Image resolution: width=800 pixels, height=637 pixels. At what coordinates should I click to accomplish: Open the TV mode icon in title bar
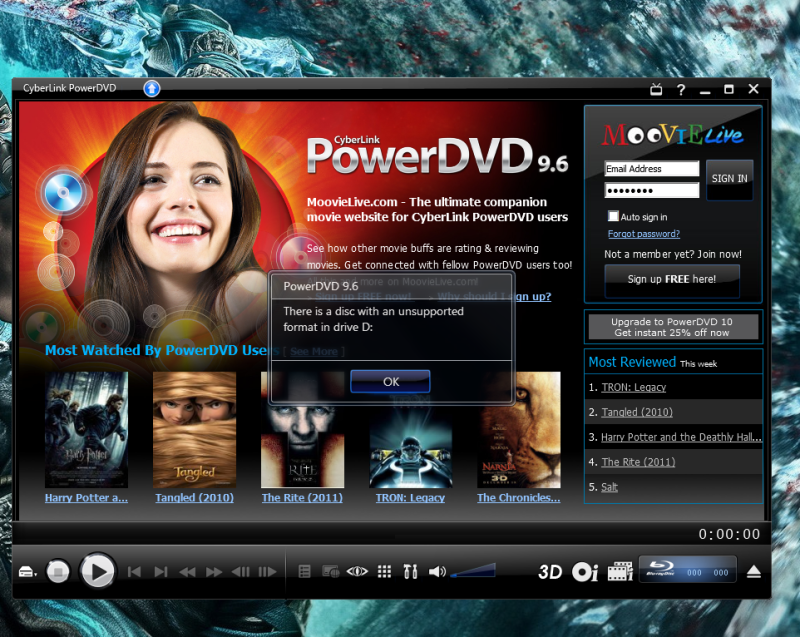coord(656,90)
